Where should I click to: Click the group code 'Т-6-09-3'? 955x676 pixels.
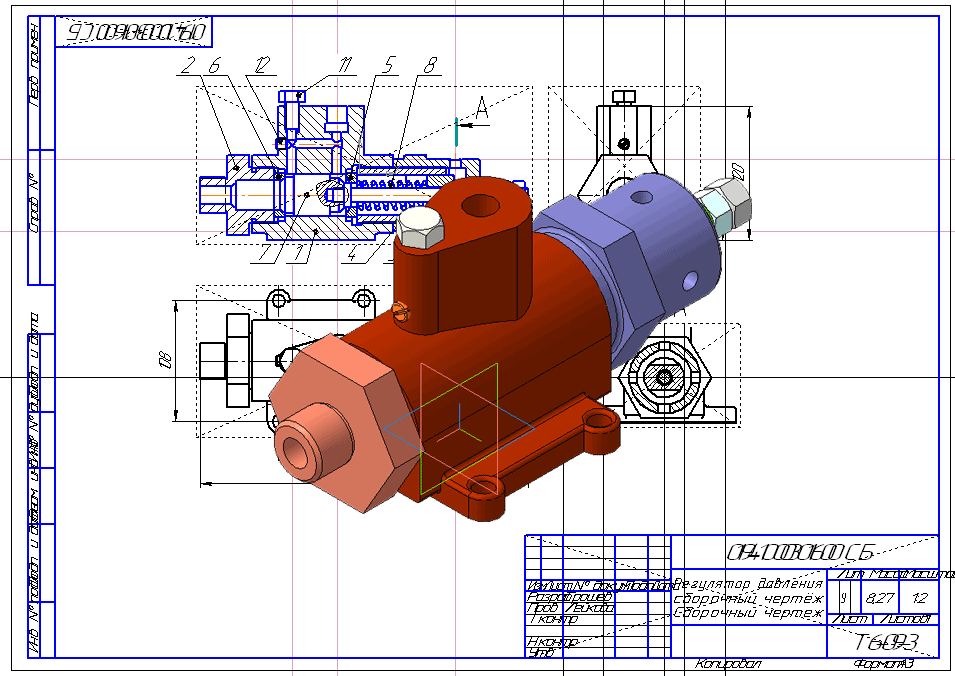point(886,642)
